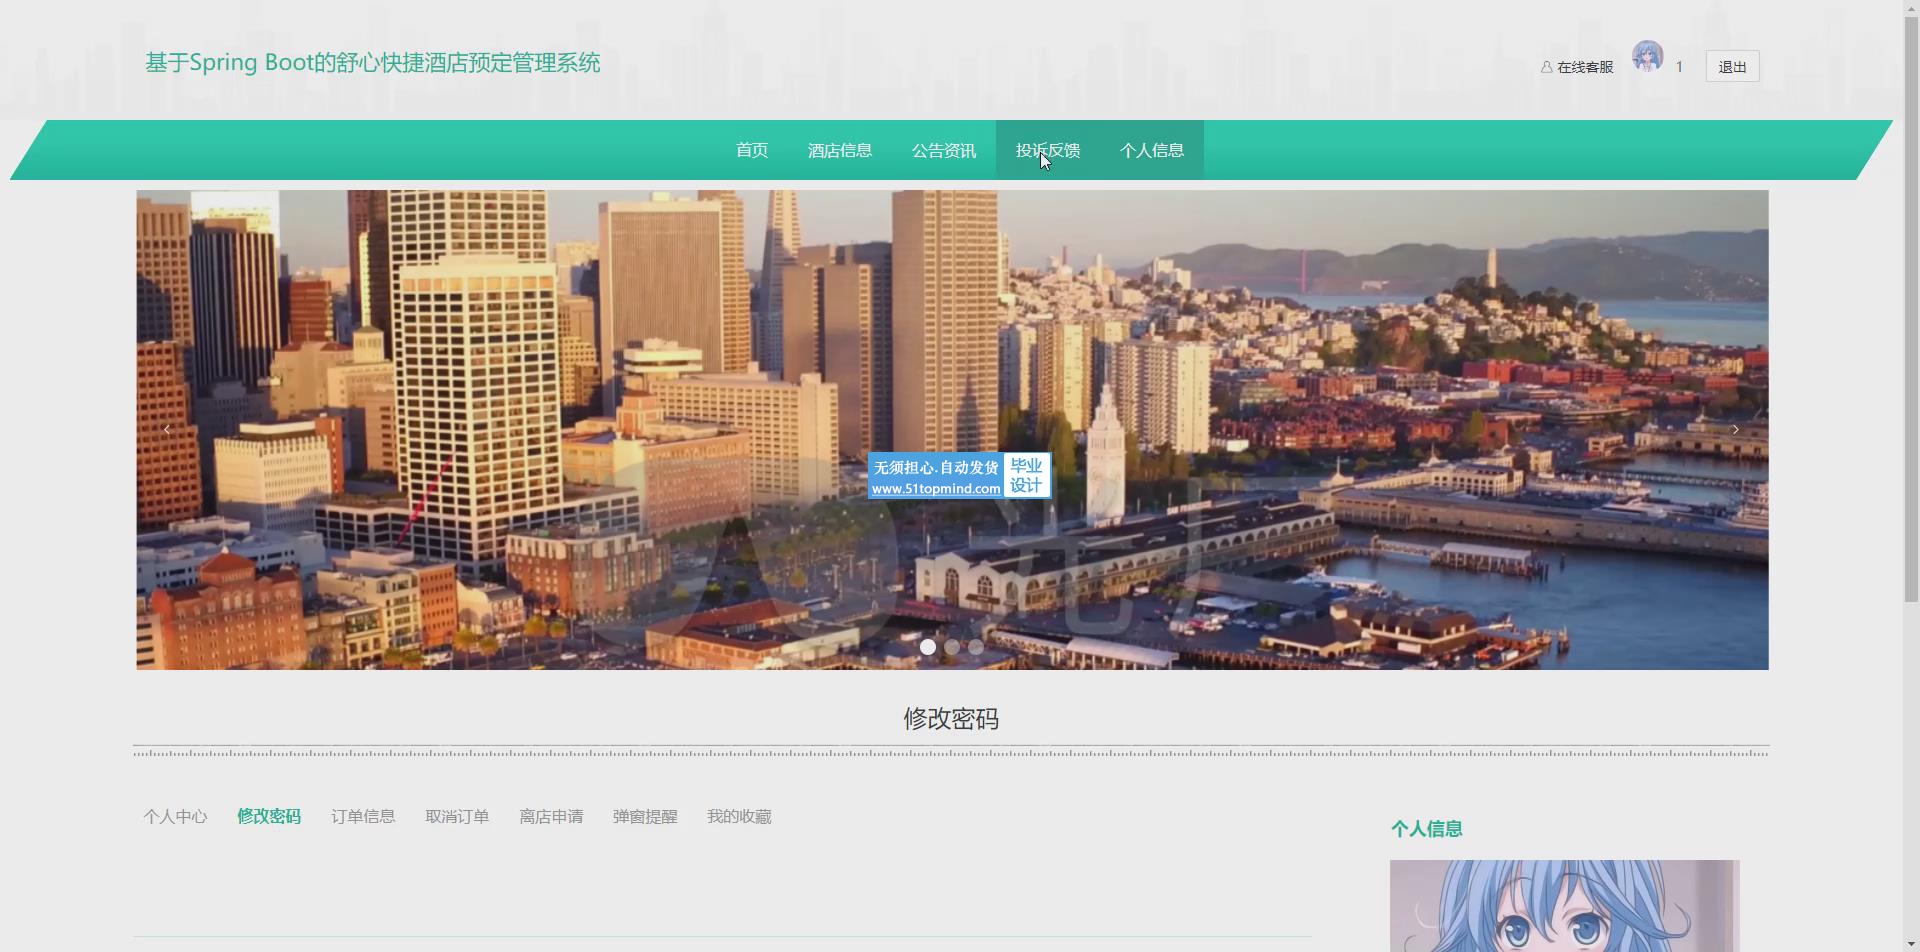The width and height of the screenshot is (1920, 952).
Task: Switch to the 取消订单 tab
Action: coord(457,817)
